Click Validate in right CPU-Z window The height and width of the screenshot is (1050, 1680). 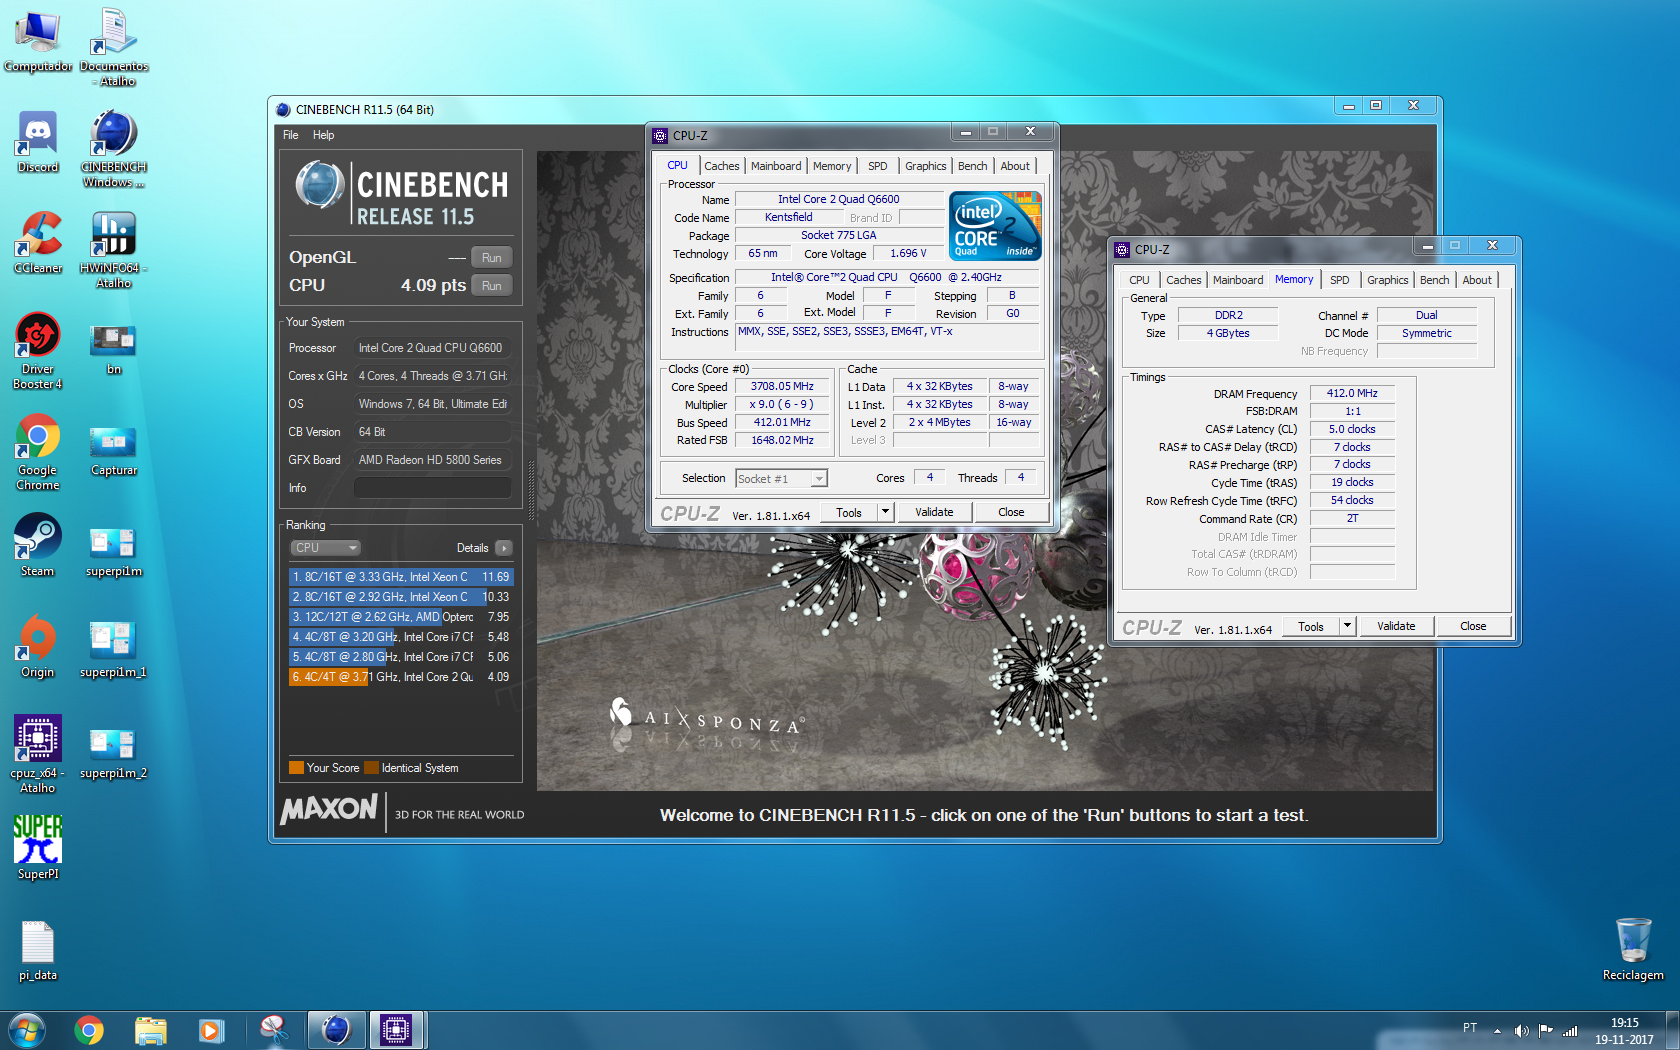tap(1396, 626)
